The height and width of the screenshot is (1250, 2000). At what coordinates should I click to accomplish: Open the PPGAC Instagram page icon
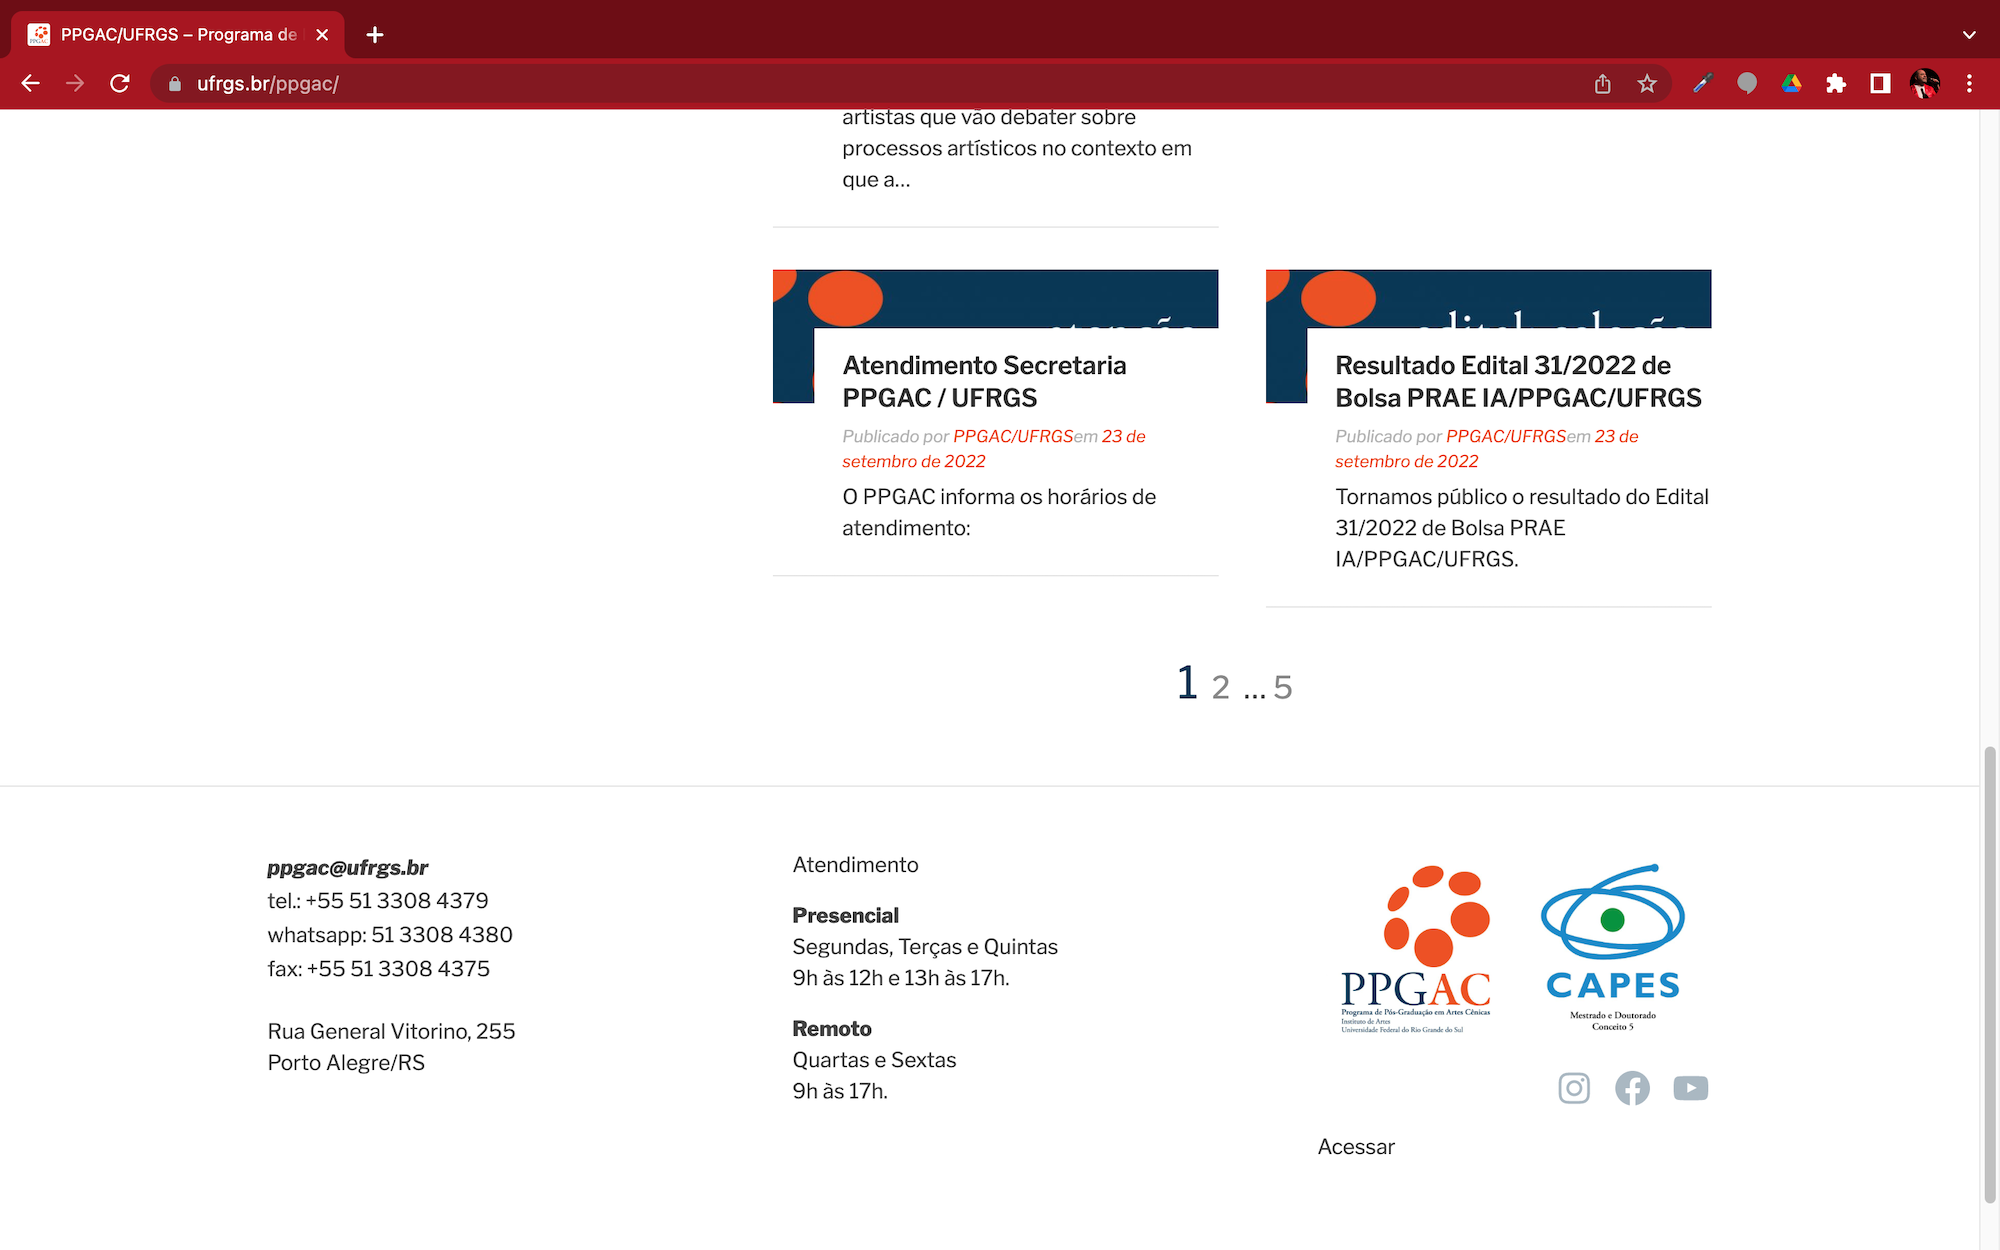(x=1574, y=1088)
